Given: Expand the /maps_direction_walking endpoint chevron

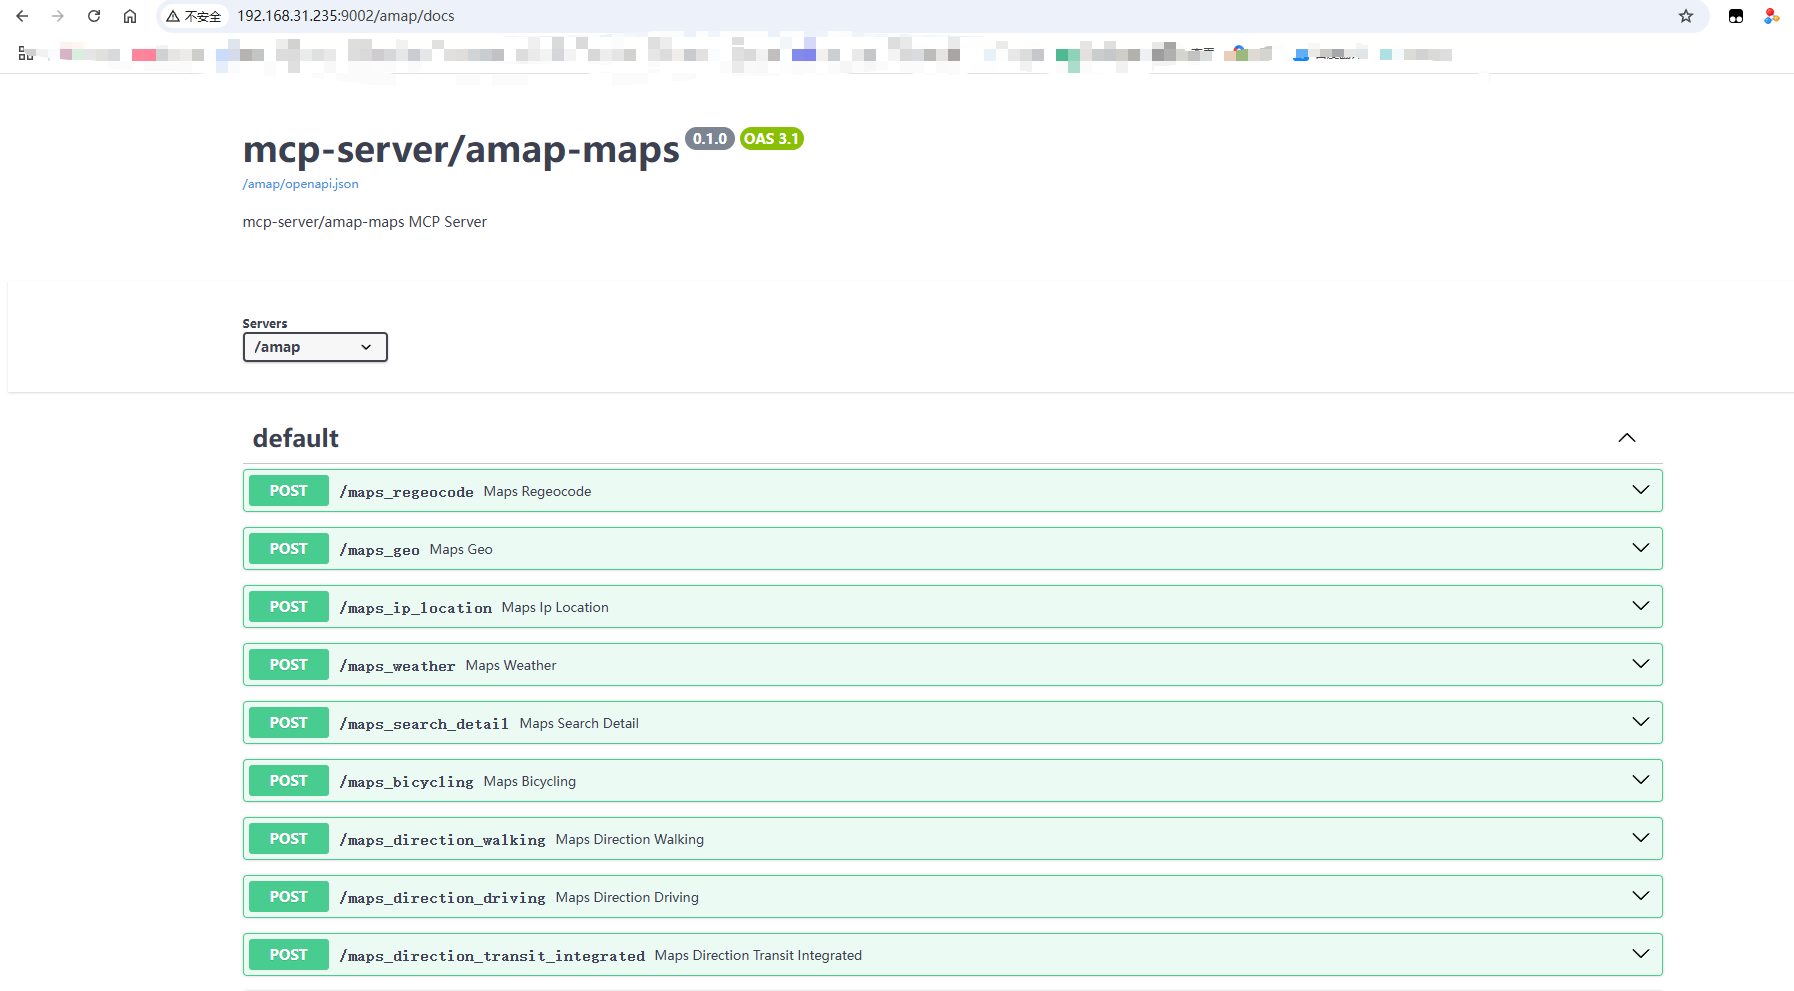Looking at the screenshot, I should tap(1641, 838).
